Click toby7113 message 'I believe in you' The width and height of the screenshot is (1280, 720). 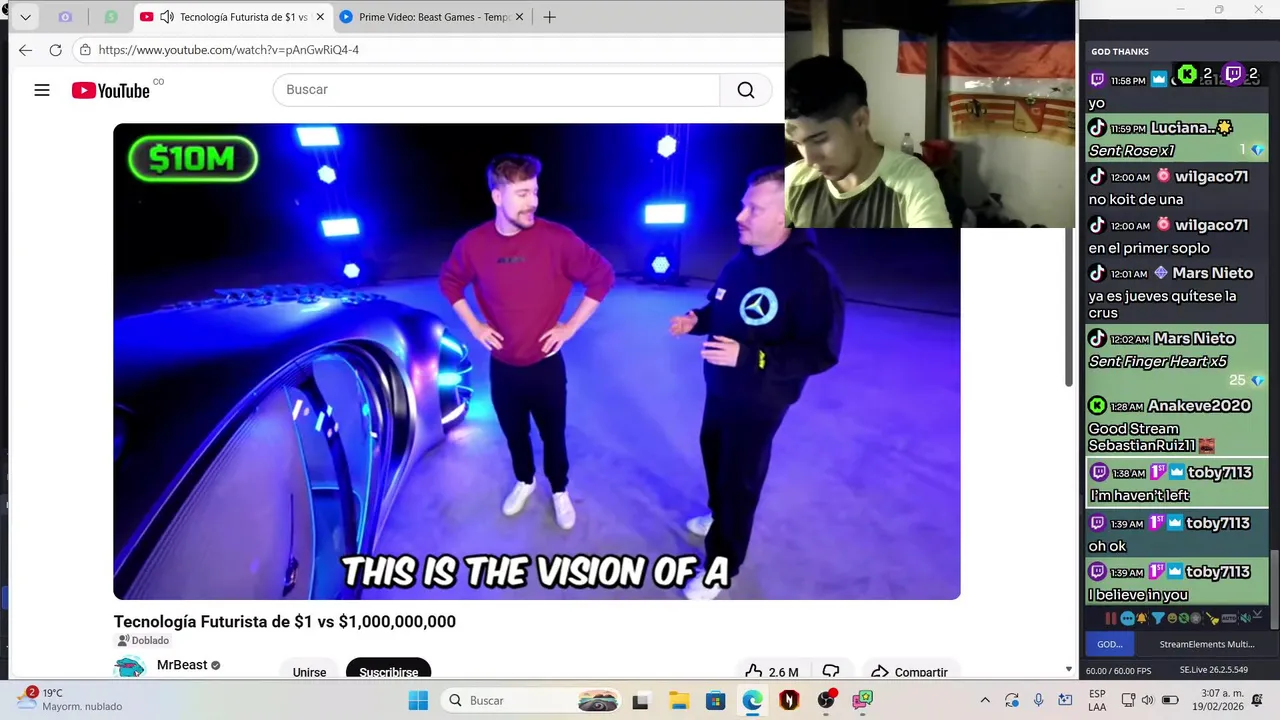pyautogui.click(x=1177, y=582)
